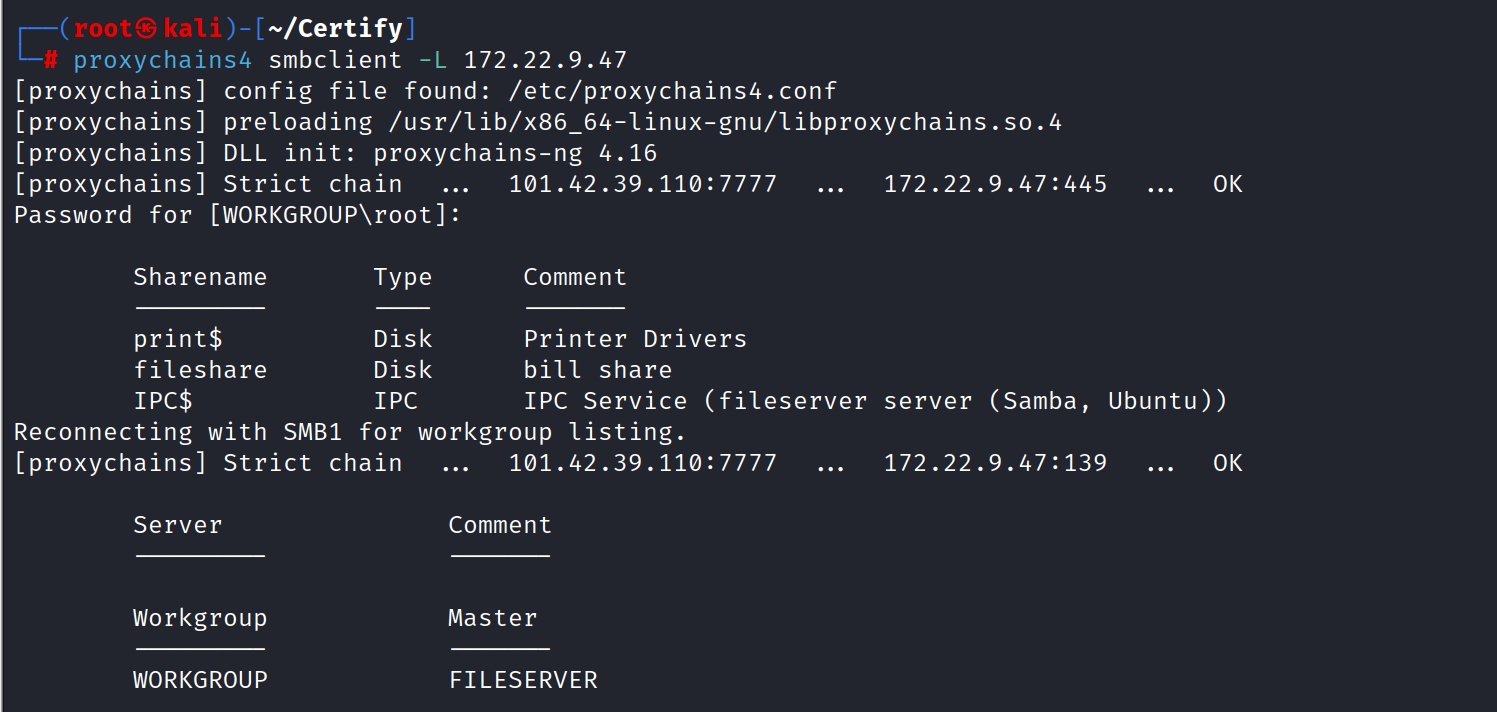Click the Password for [WORKGROUP\root] prompt line
Screen dimensions: 1497x712
pyautogui.click(x=237, y=215)
